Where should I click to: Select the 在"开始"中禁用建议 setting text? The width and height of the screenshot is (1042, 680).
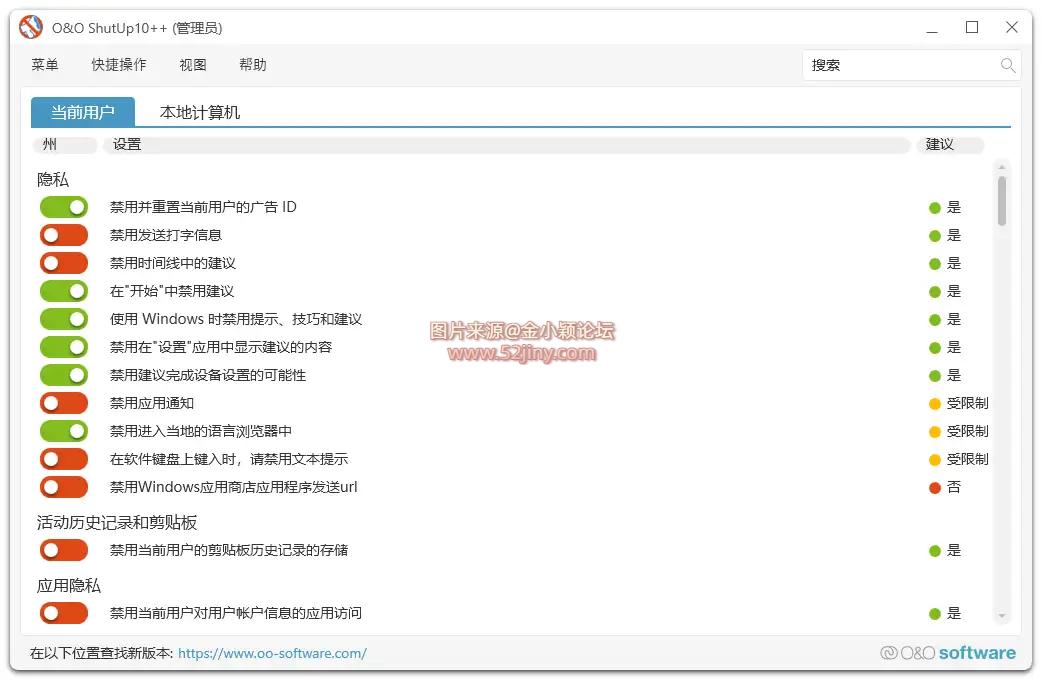coord(172,291)
